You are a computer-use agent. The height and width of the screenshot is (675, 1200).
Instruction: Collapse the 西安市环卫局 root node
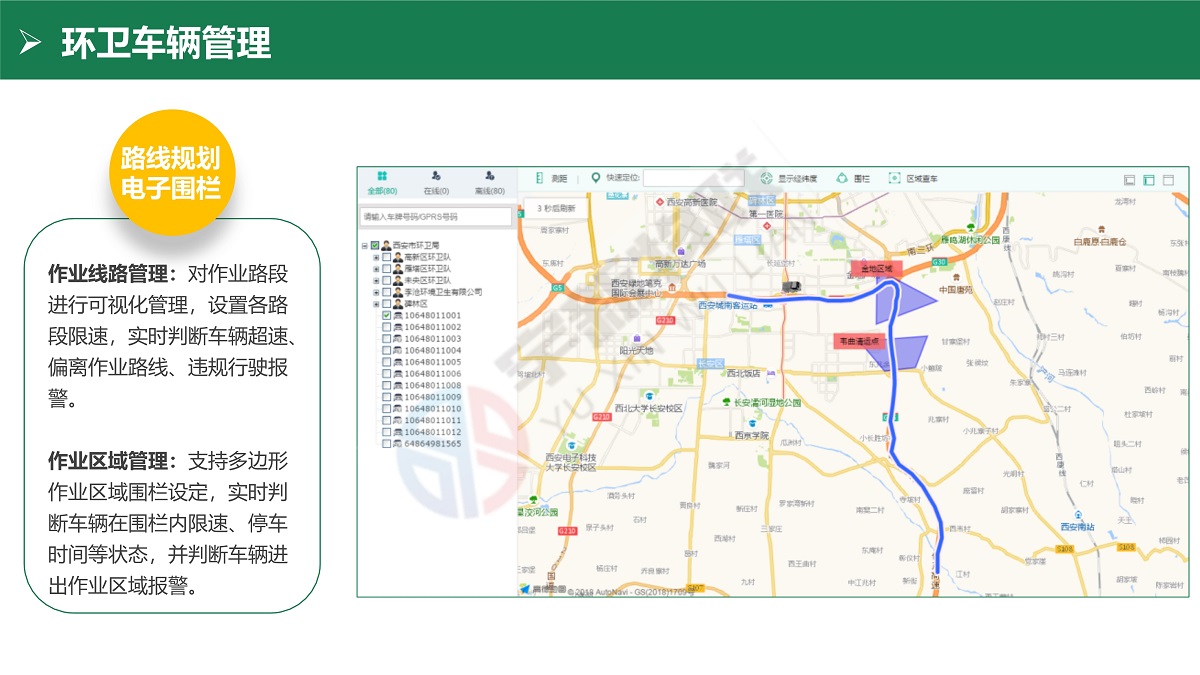(365, 245)
